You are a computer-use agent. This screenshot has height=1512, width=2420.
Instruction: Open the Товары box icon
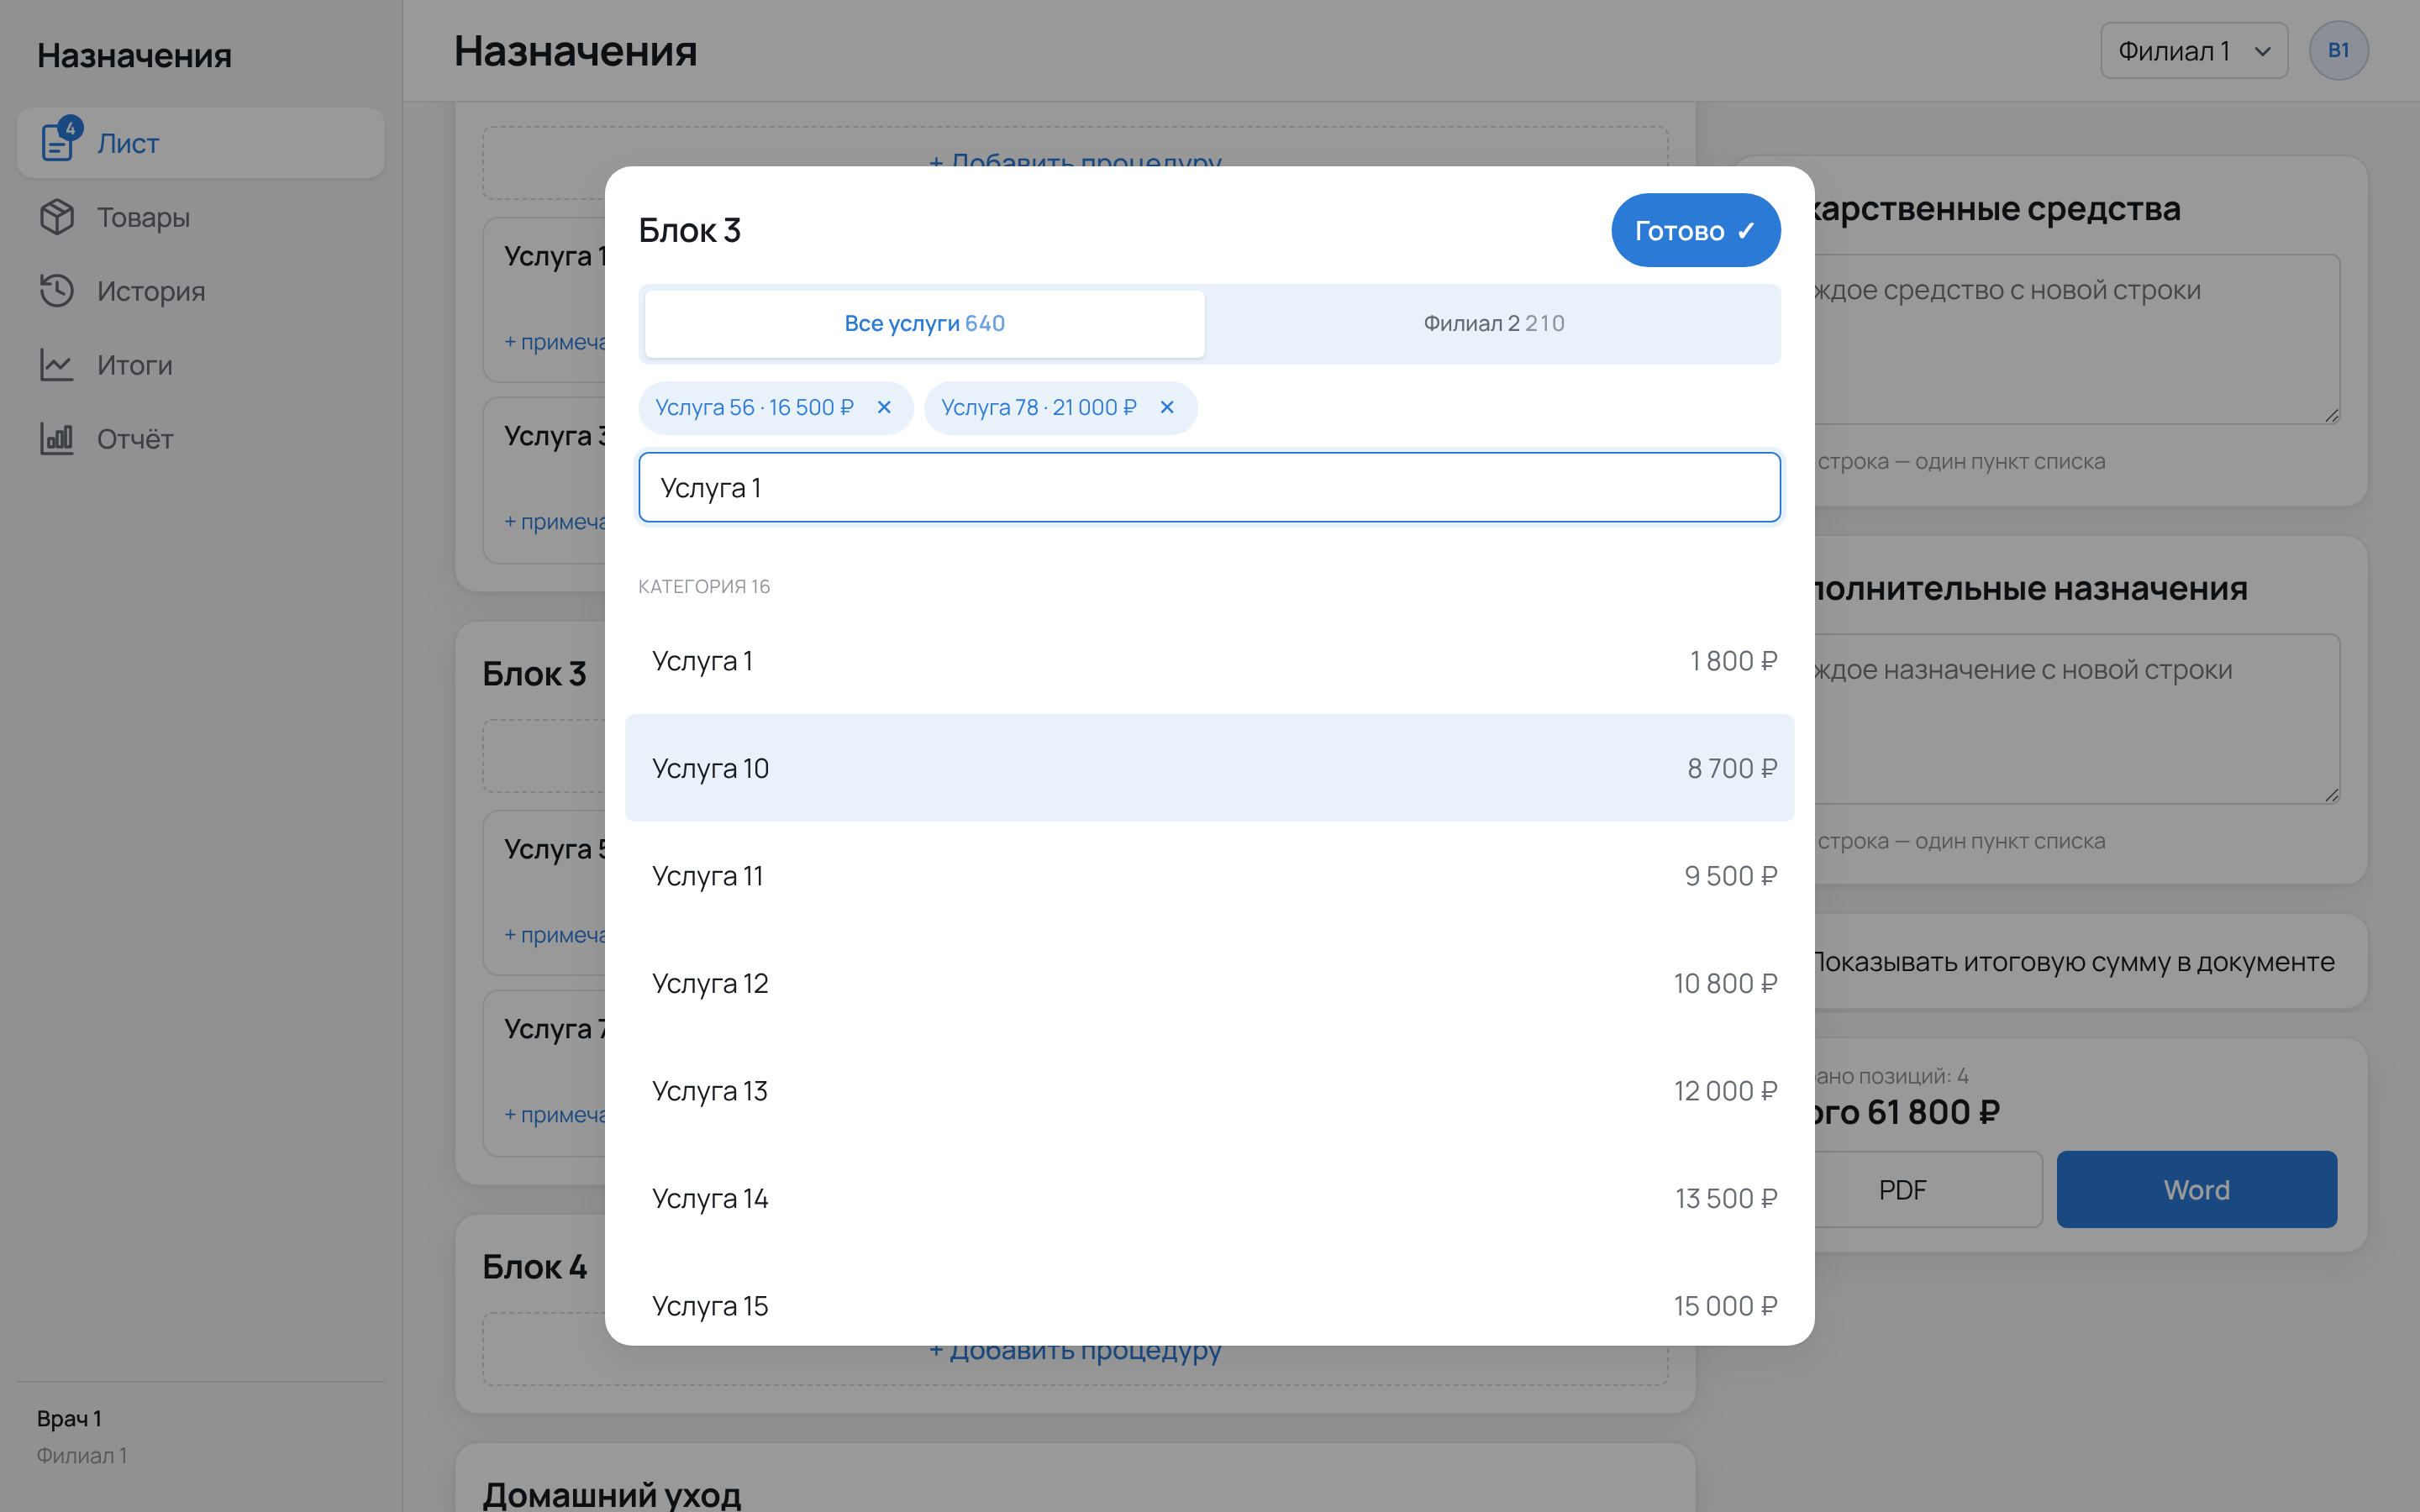coord(57,217)
